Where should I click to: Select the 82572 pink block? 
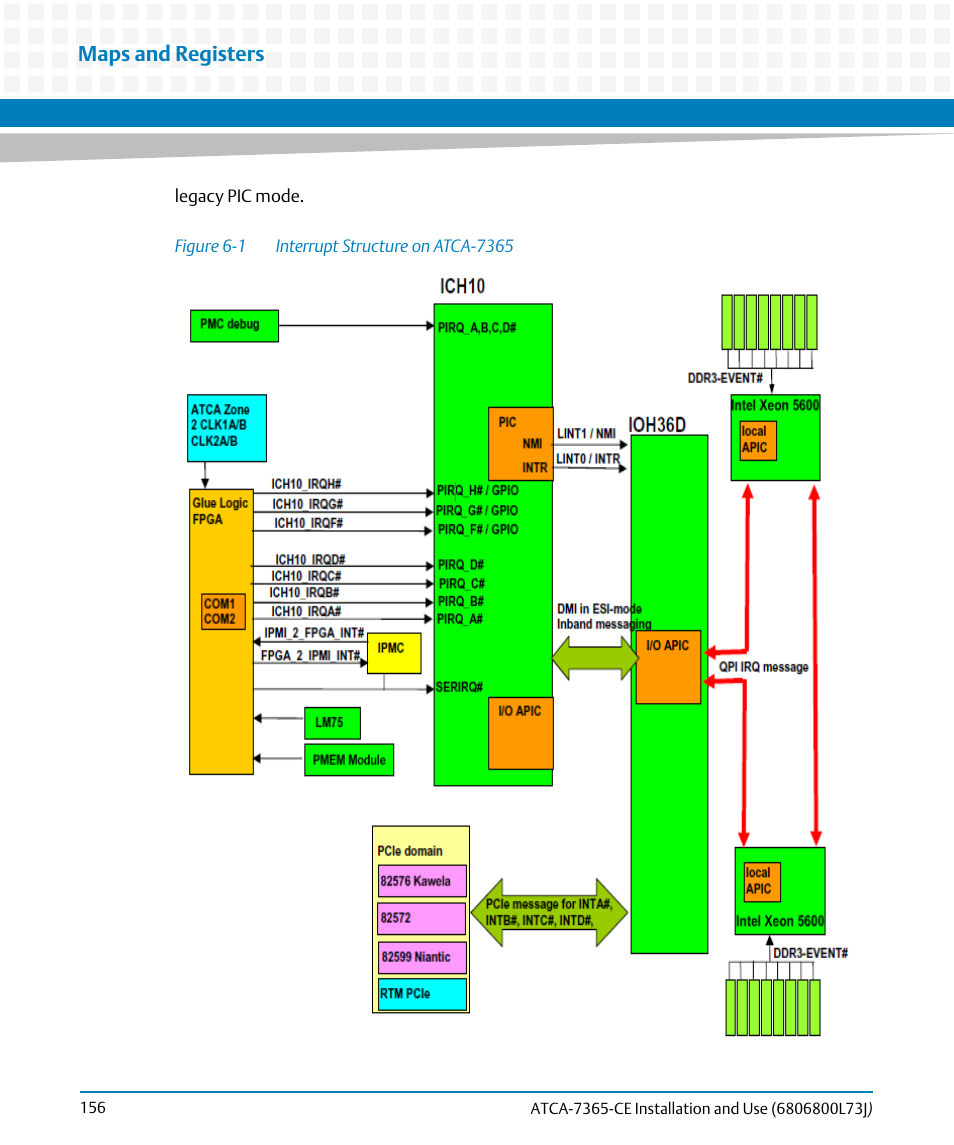[422, 919]
